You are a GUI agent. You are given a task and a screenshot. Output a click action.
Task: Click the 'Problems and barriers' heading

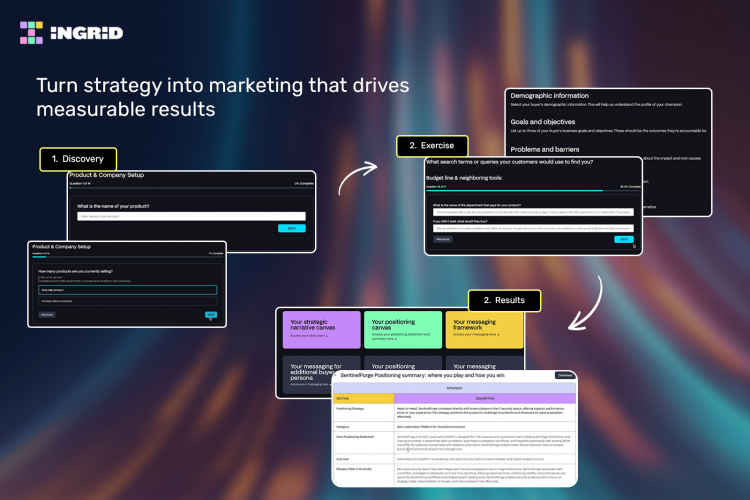(x=545, y=149)
